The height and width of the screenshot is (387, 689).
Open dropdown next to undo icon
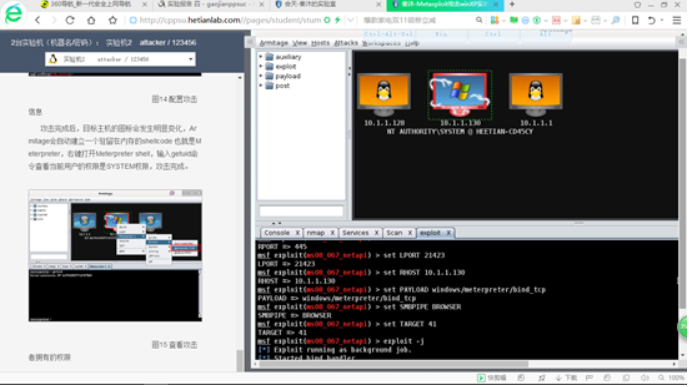pos(663,20)
